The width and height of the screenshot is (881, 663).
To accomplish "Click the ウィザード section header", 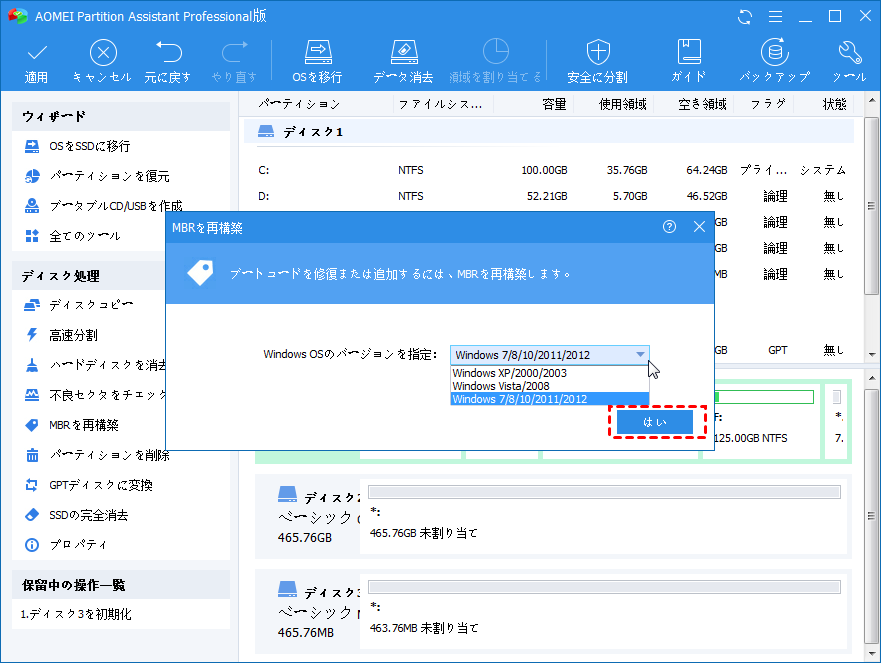I will pos(121,116).
